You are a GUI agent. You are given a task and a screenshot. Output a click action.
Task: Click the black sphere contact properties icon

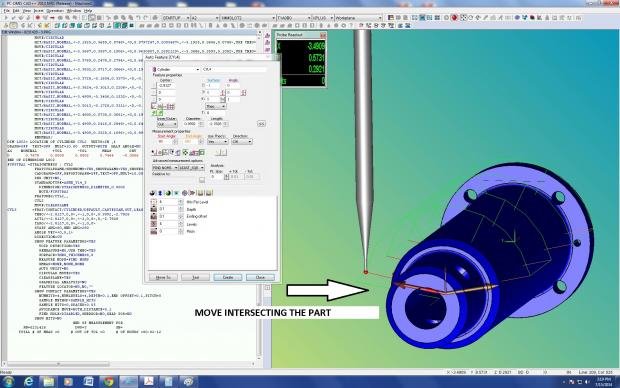pyautogui.click(x=153, y=193)
